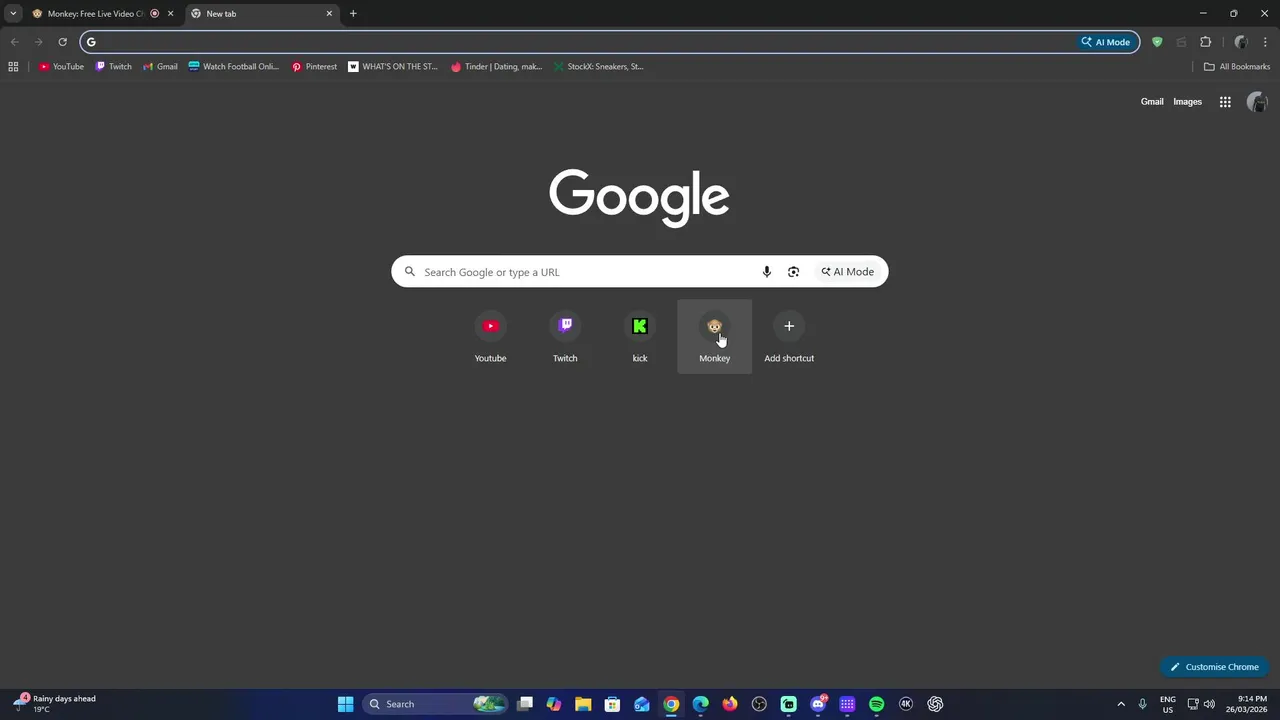Open the Youtube shortcut tile

(490, 337)
